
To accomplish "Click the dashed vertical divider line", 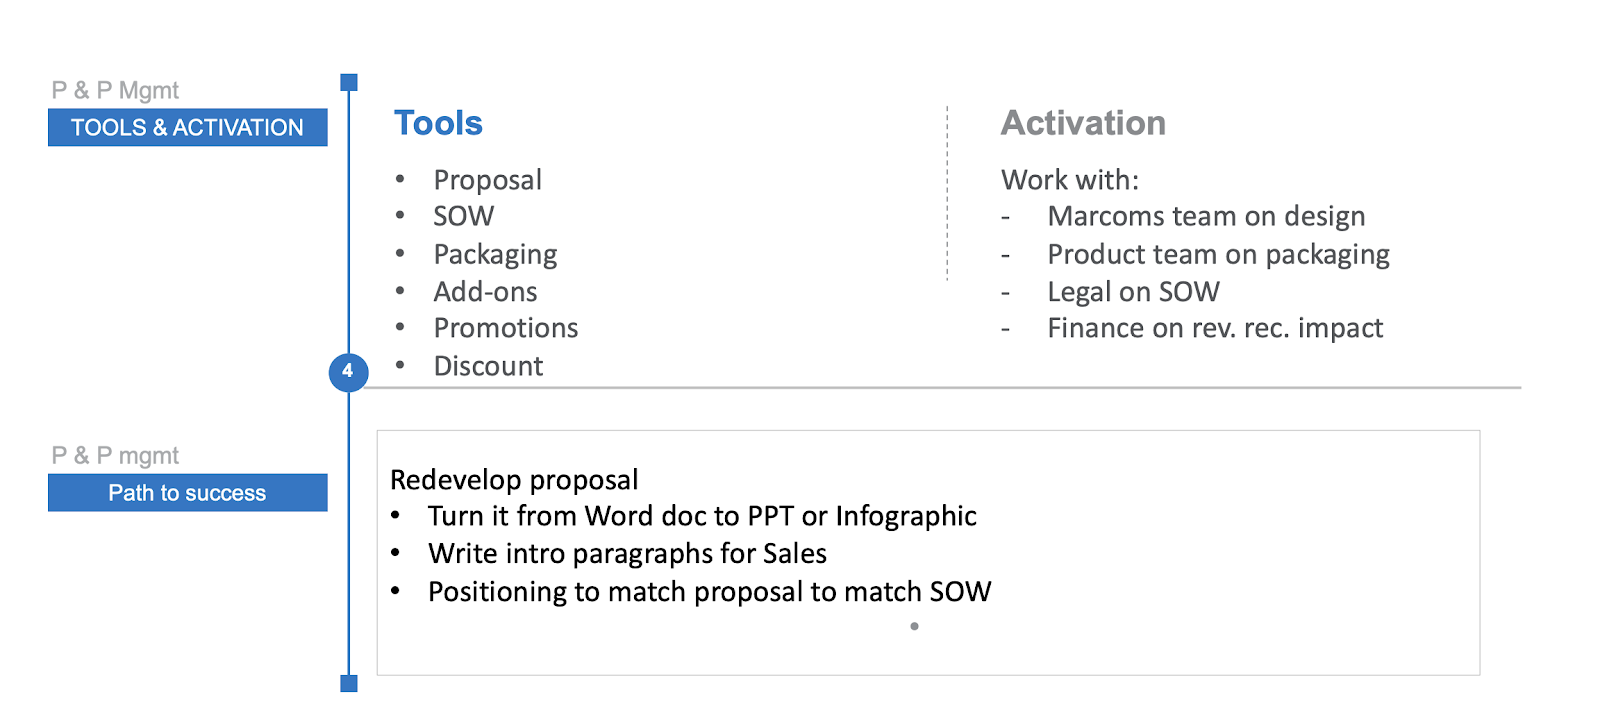I will coord(947,193).
